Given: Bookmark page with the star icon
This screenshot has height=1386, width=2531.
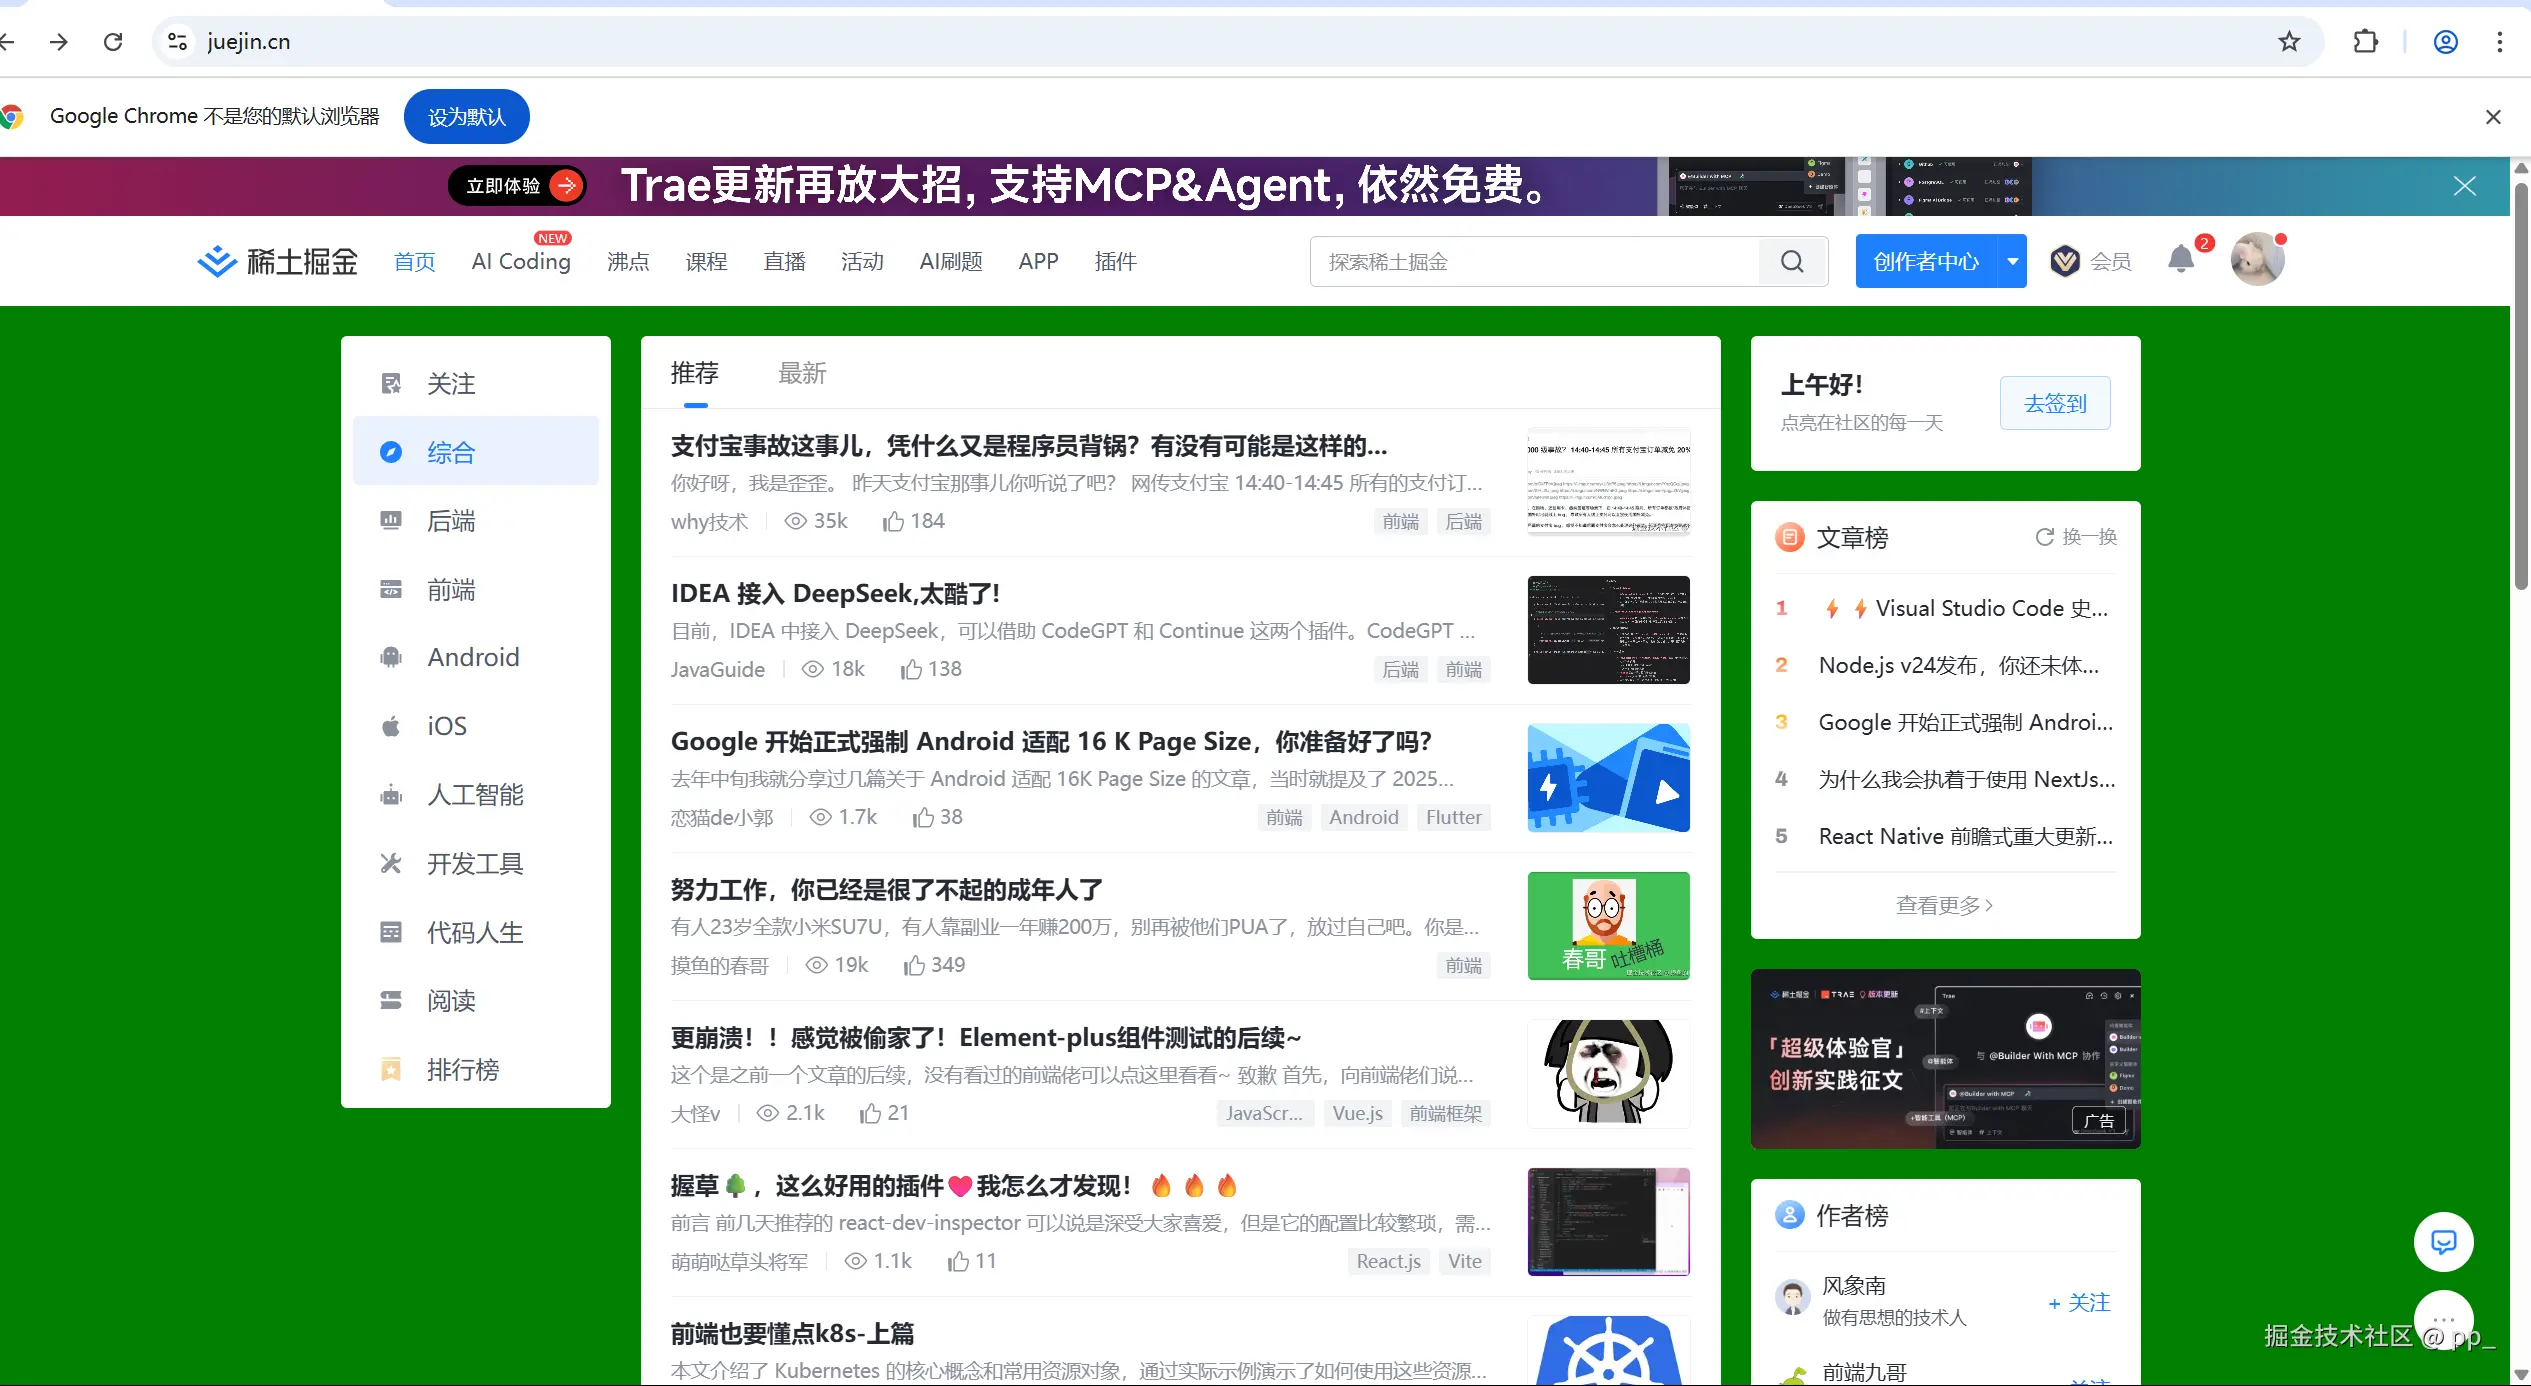Looking at the screenshot, I should tap(2289, 42).
